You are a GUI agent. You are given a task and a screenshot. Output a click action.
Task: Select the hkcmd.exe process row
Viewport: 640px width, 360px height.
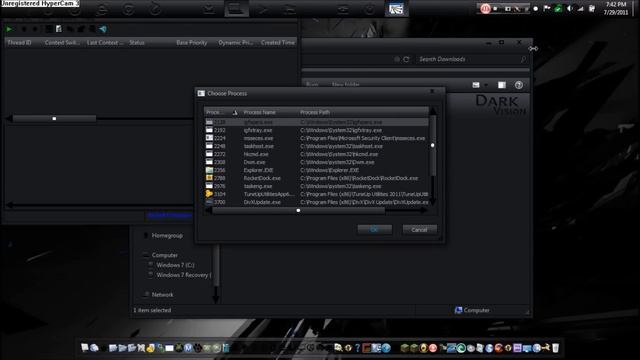(317, 154)
